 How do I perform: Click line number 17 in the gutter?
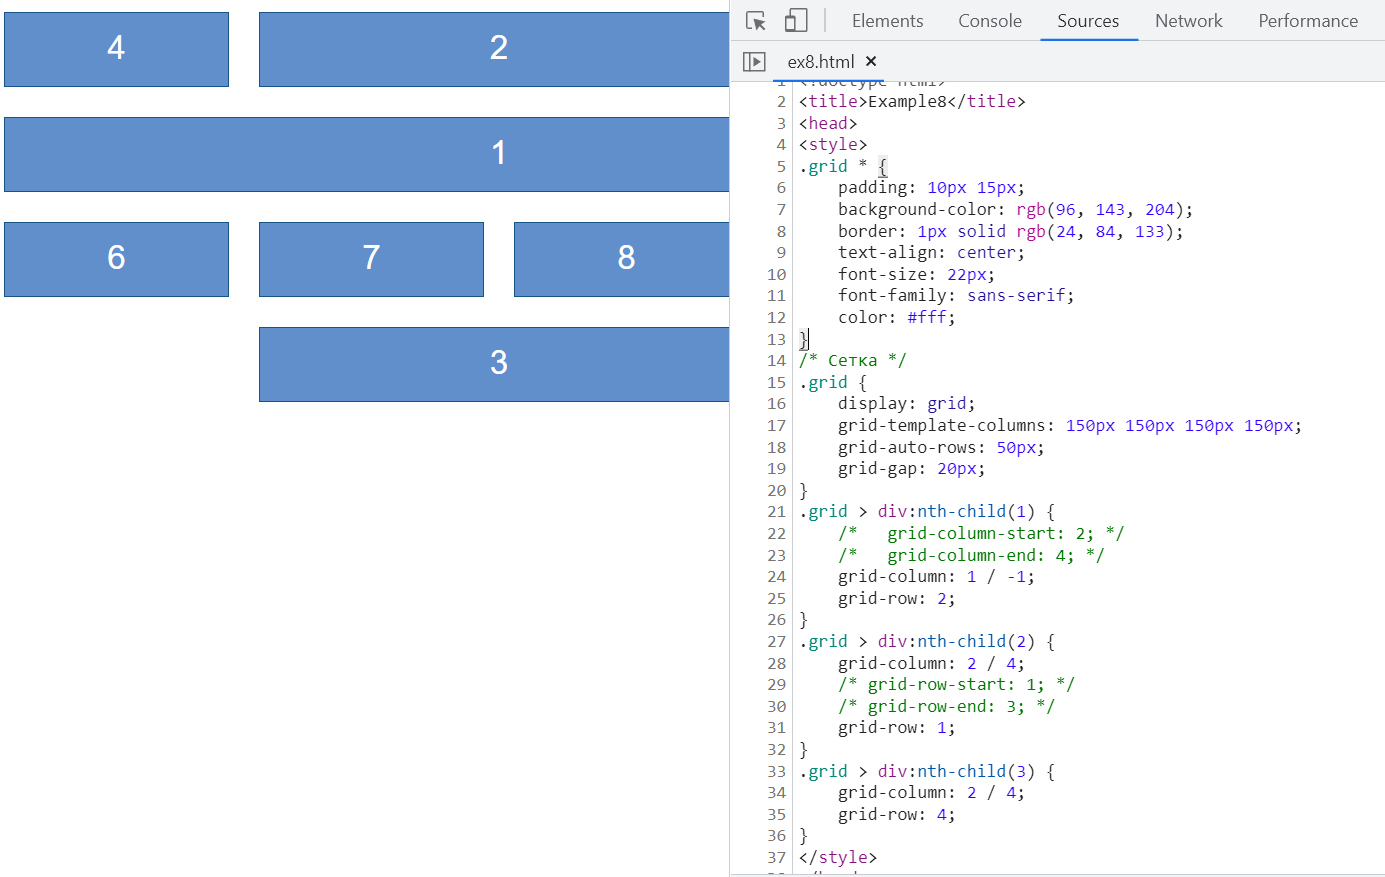[x=777, y=426]
